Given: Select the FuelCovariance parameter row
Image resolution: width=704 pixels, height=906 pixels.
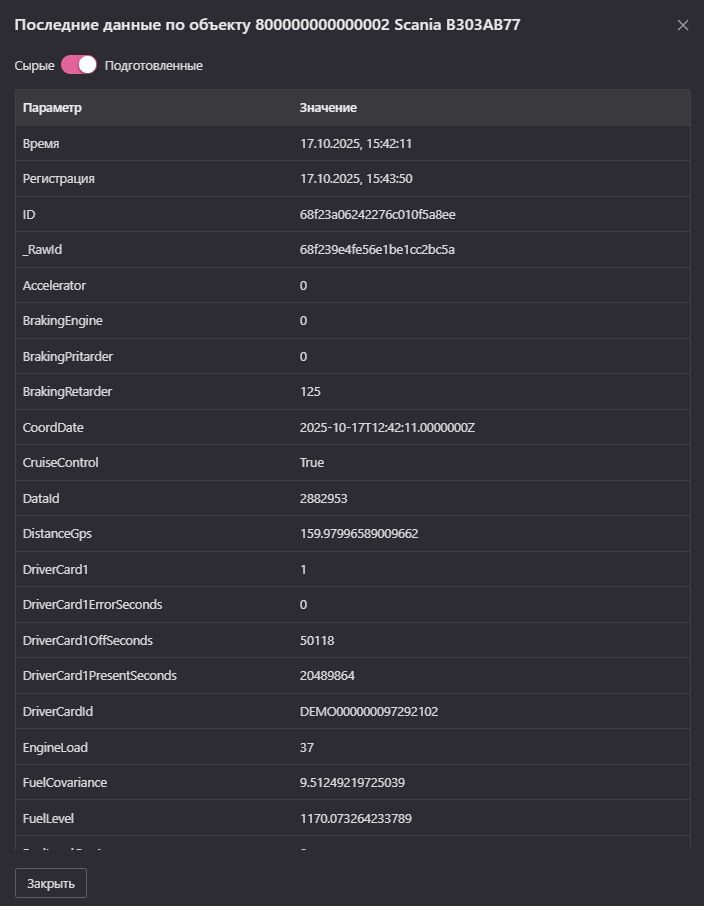Looking at the screenshot, I should point(353,783).
